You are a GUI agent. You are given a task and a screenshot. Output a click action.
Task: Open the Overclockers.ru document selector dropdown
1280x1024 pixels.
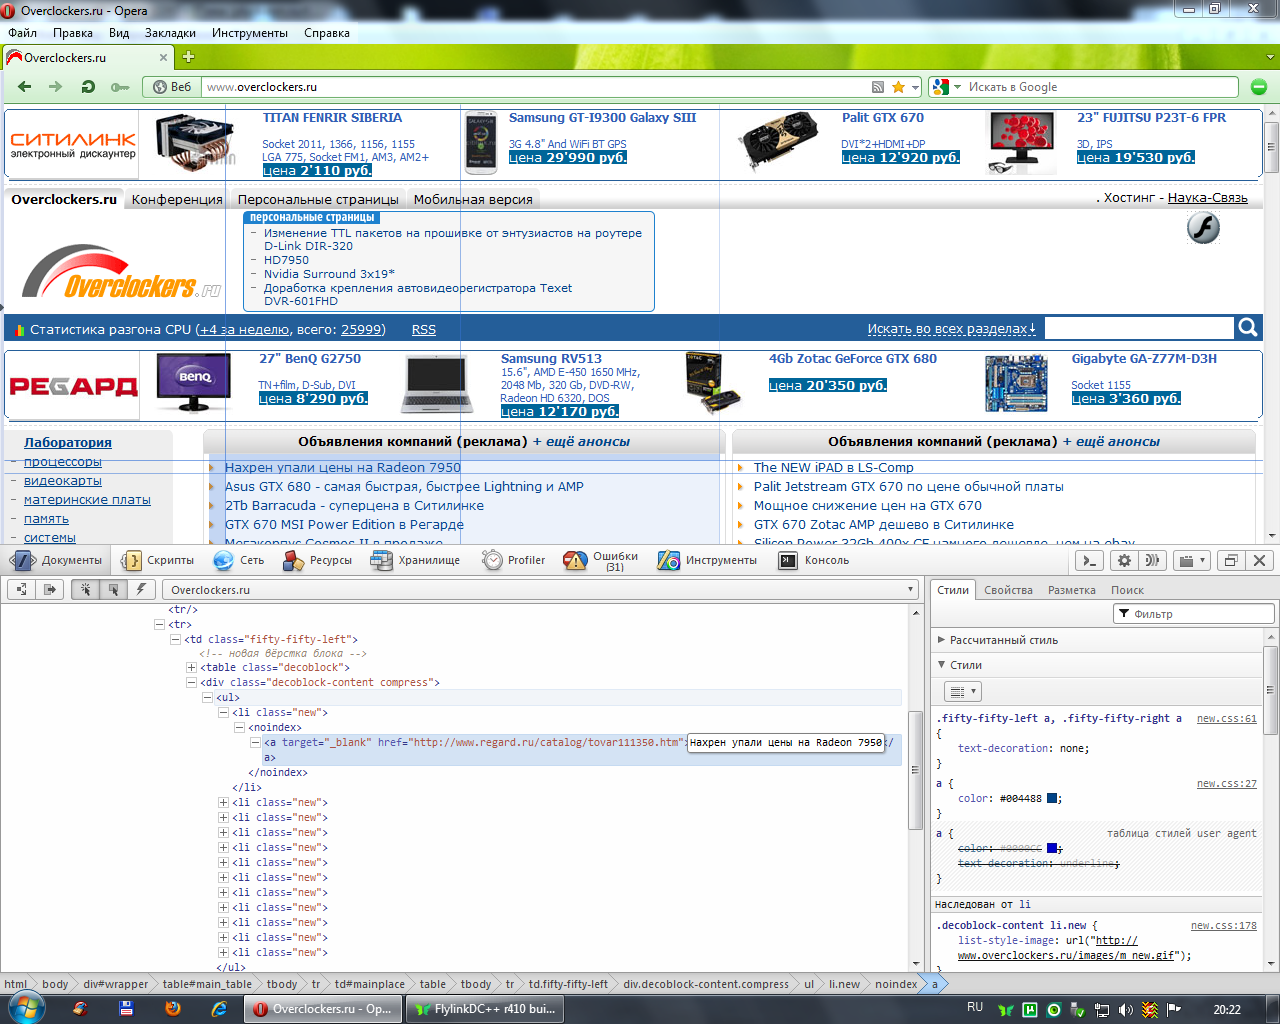point(540,590)
